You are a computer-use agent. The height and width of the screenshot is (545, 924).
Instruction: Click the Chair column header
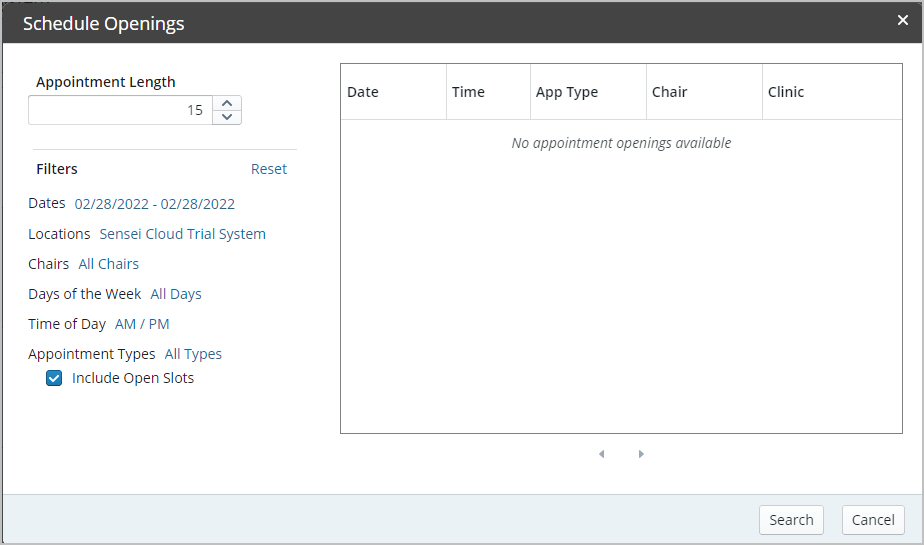669,92
